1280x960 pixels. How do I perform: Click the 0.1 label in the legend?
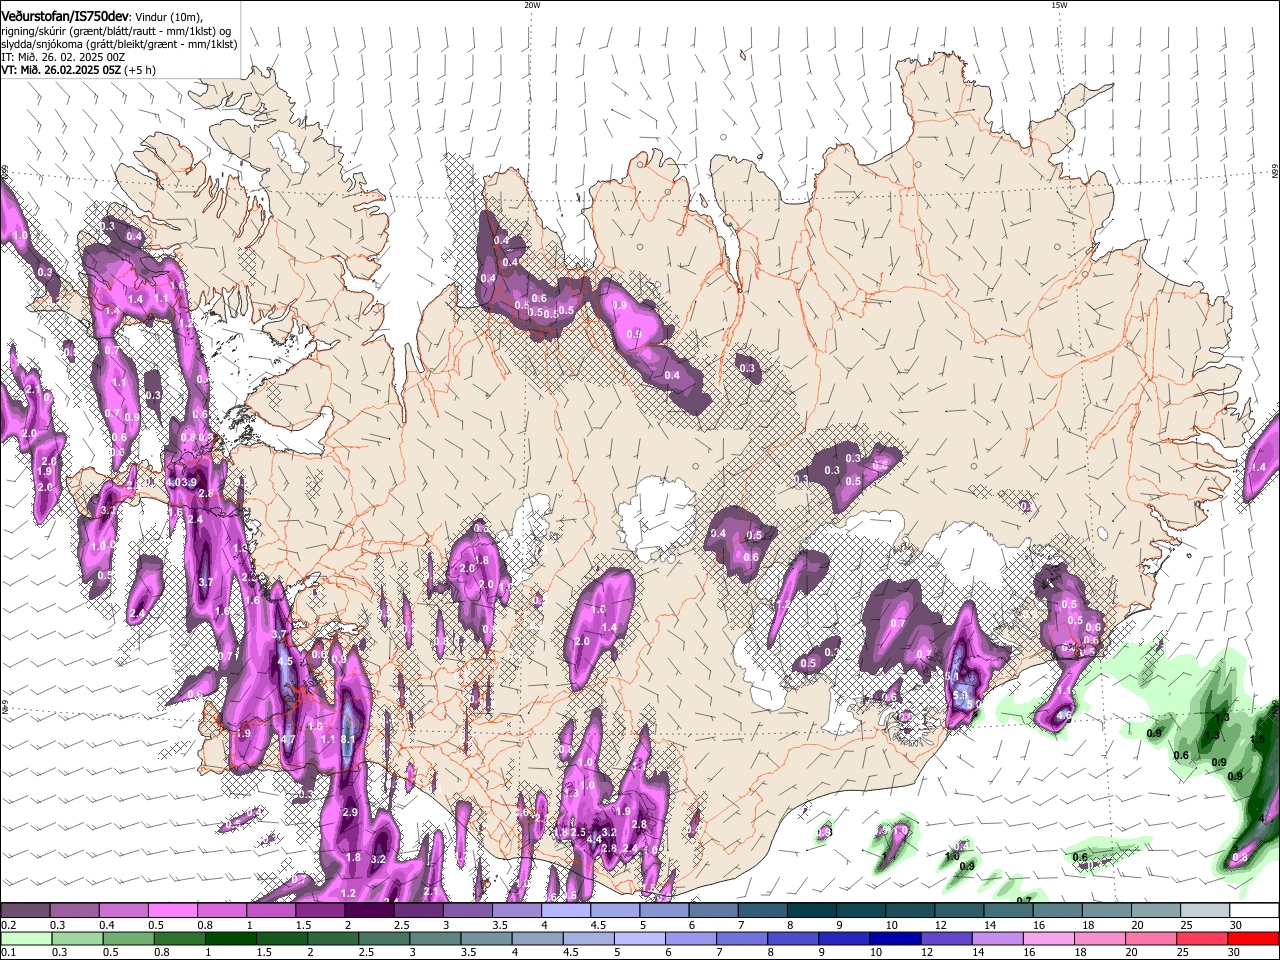(8, 952)
